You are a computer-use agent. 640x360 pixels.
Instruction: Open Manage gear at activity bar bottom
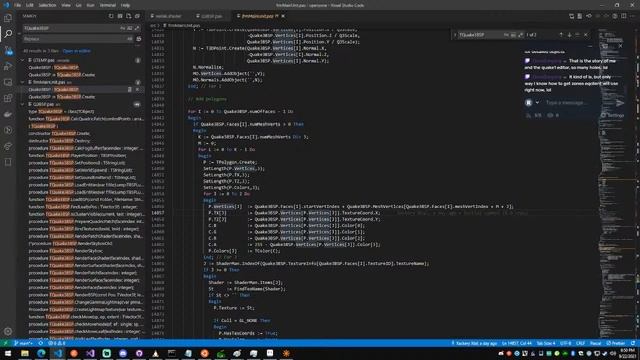tap(8, 331)
